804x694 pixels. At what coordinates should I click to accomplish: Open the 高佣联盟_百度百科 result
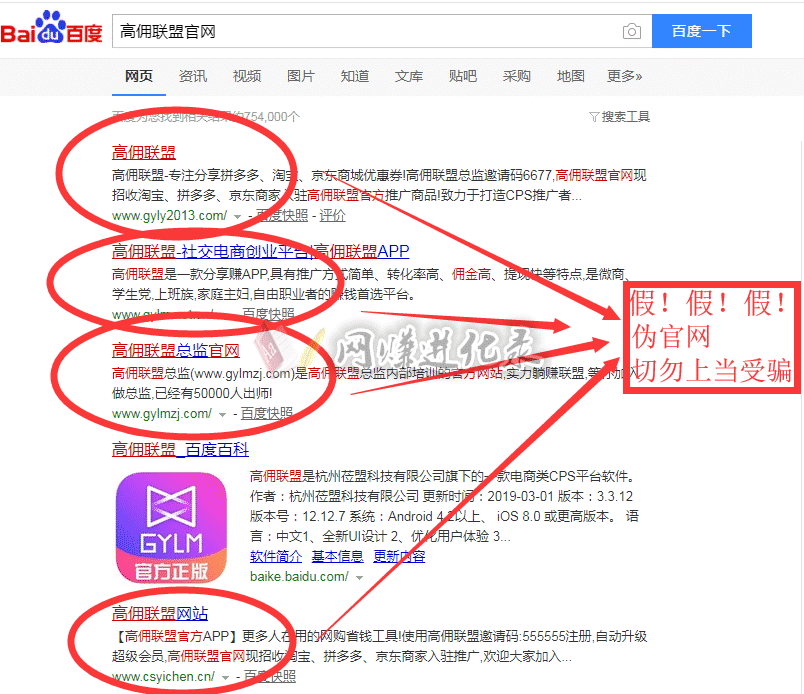(180, 450)
